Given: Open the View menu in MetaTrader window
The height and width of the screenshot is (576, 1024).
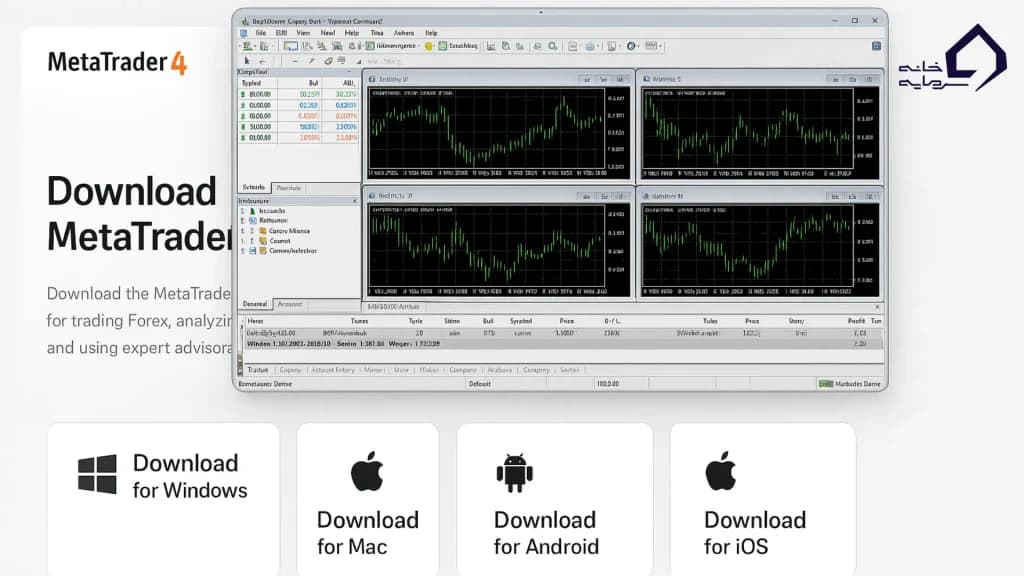Looking at the screenshot, I should [x=303, y=33].
